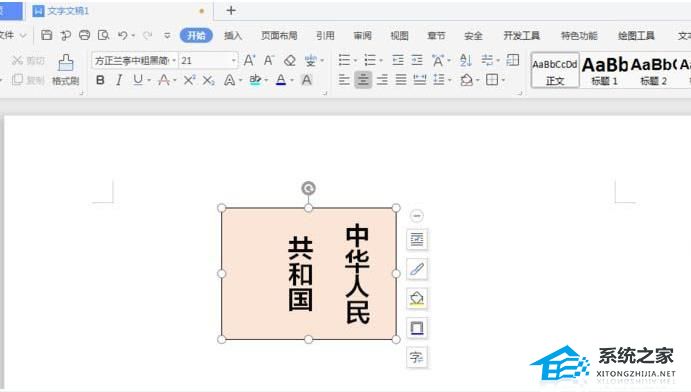Viewport: 691px width, 392px height.
Task: Align text right
Action: 382,80
